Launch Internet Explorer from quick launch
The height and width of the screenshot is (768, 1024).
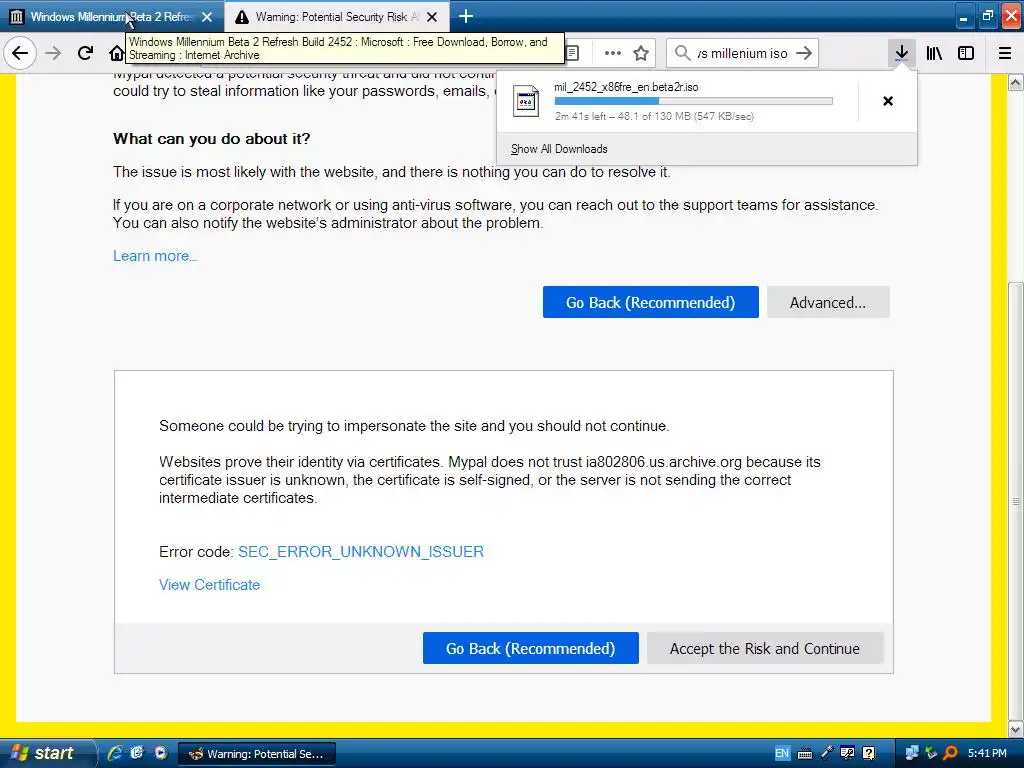[115, 753]
